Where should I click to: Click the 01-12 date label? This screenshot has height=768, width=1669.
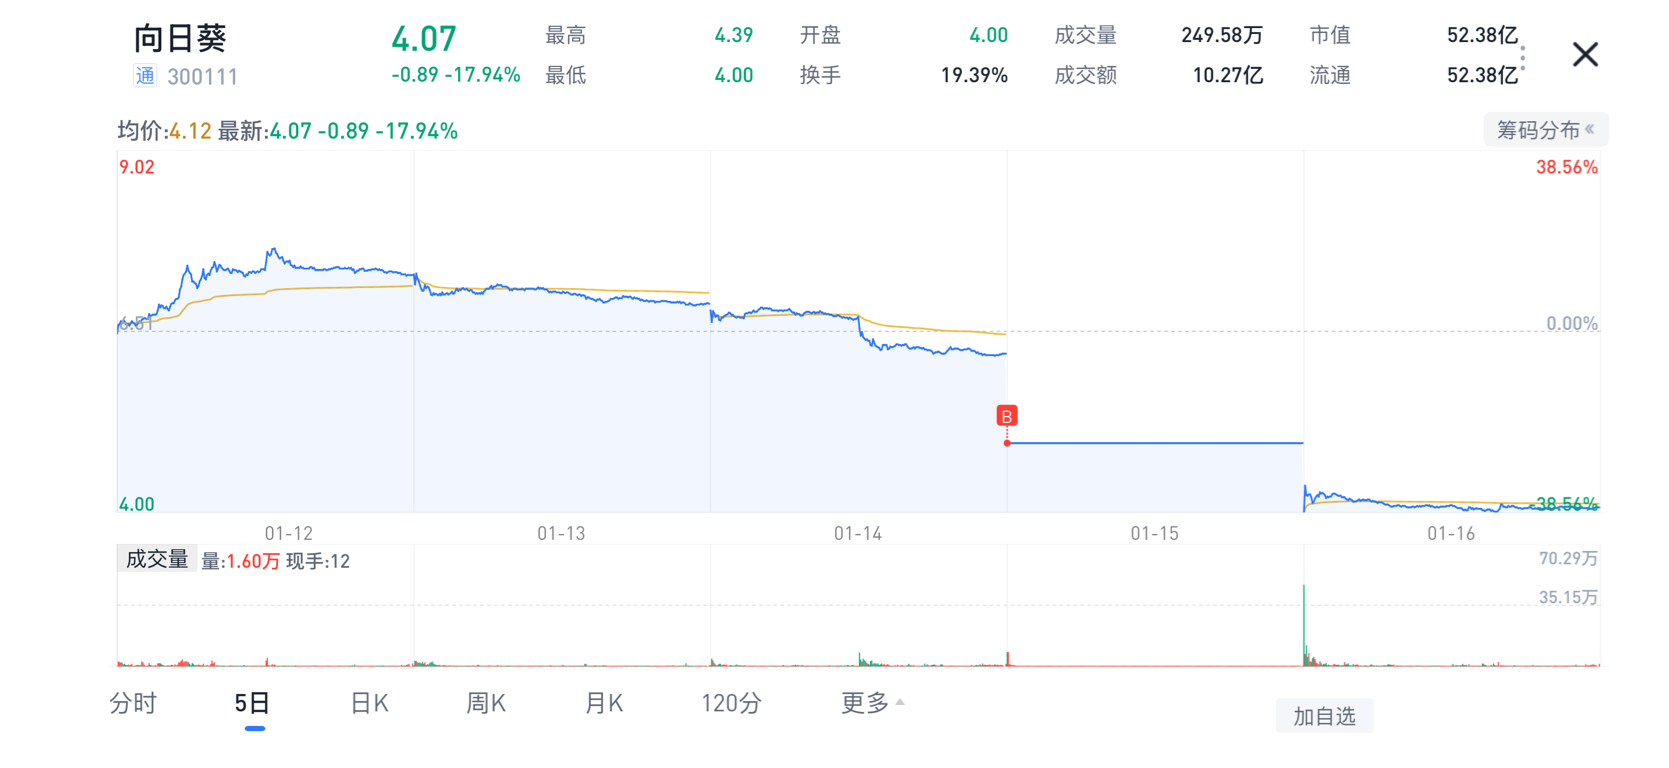point(289,534)
